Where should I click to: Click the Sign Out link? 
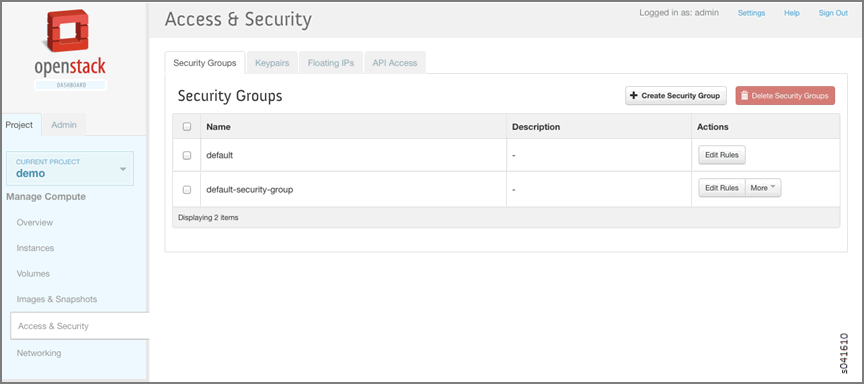pos(833,13)
